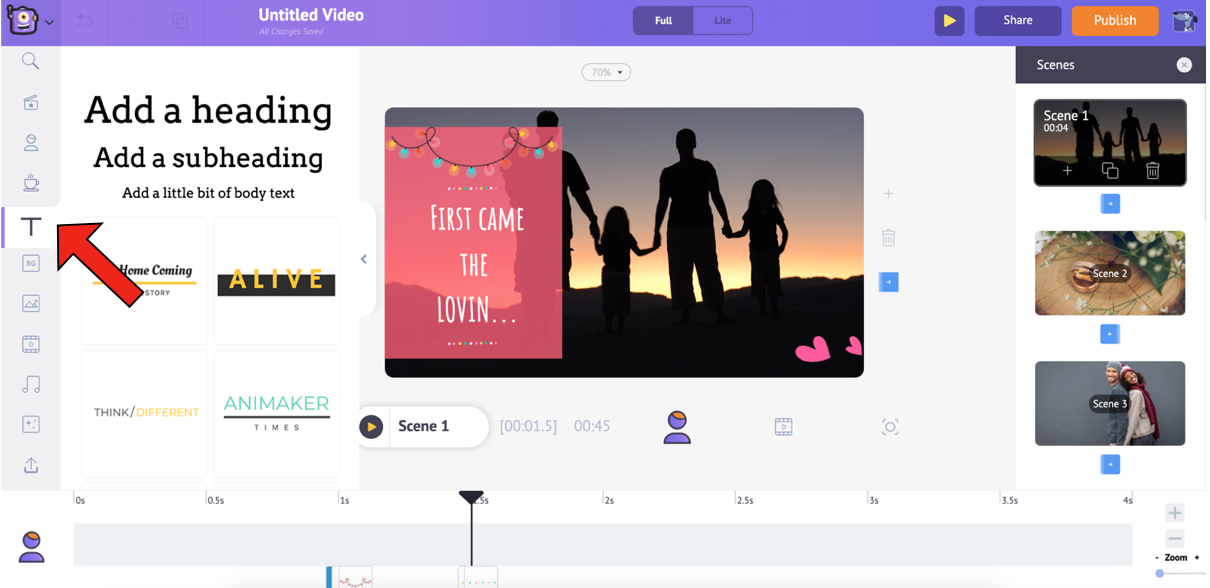Publish the video
Screen dimensions: 1210x588
1114,21
